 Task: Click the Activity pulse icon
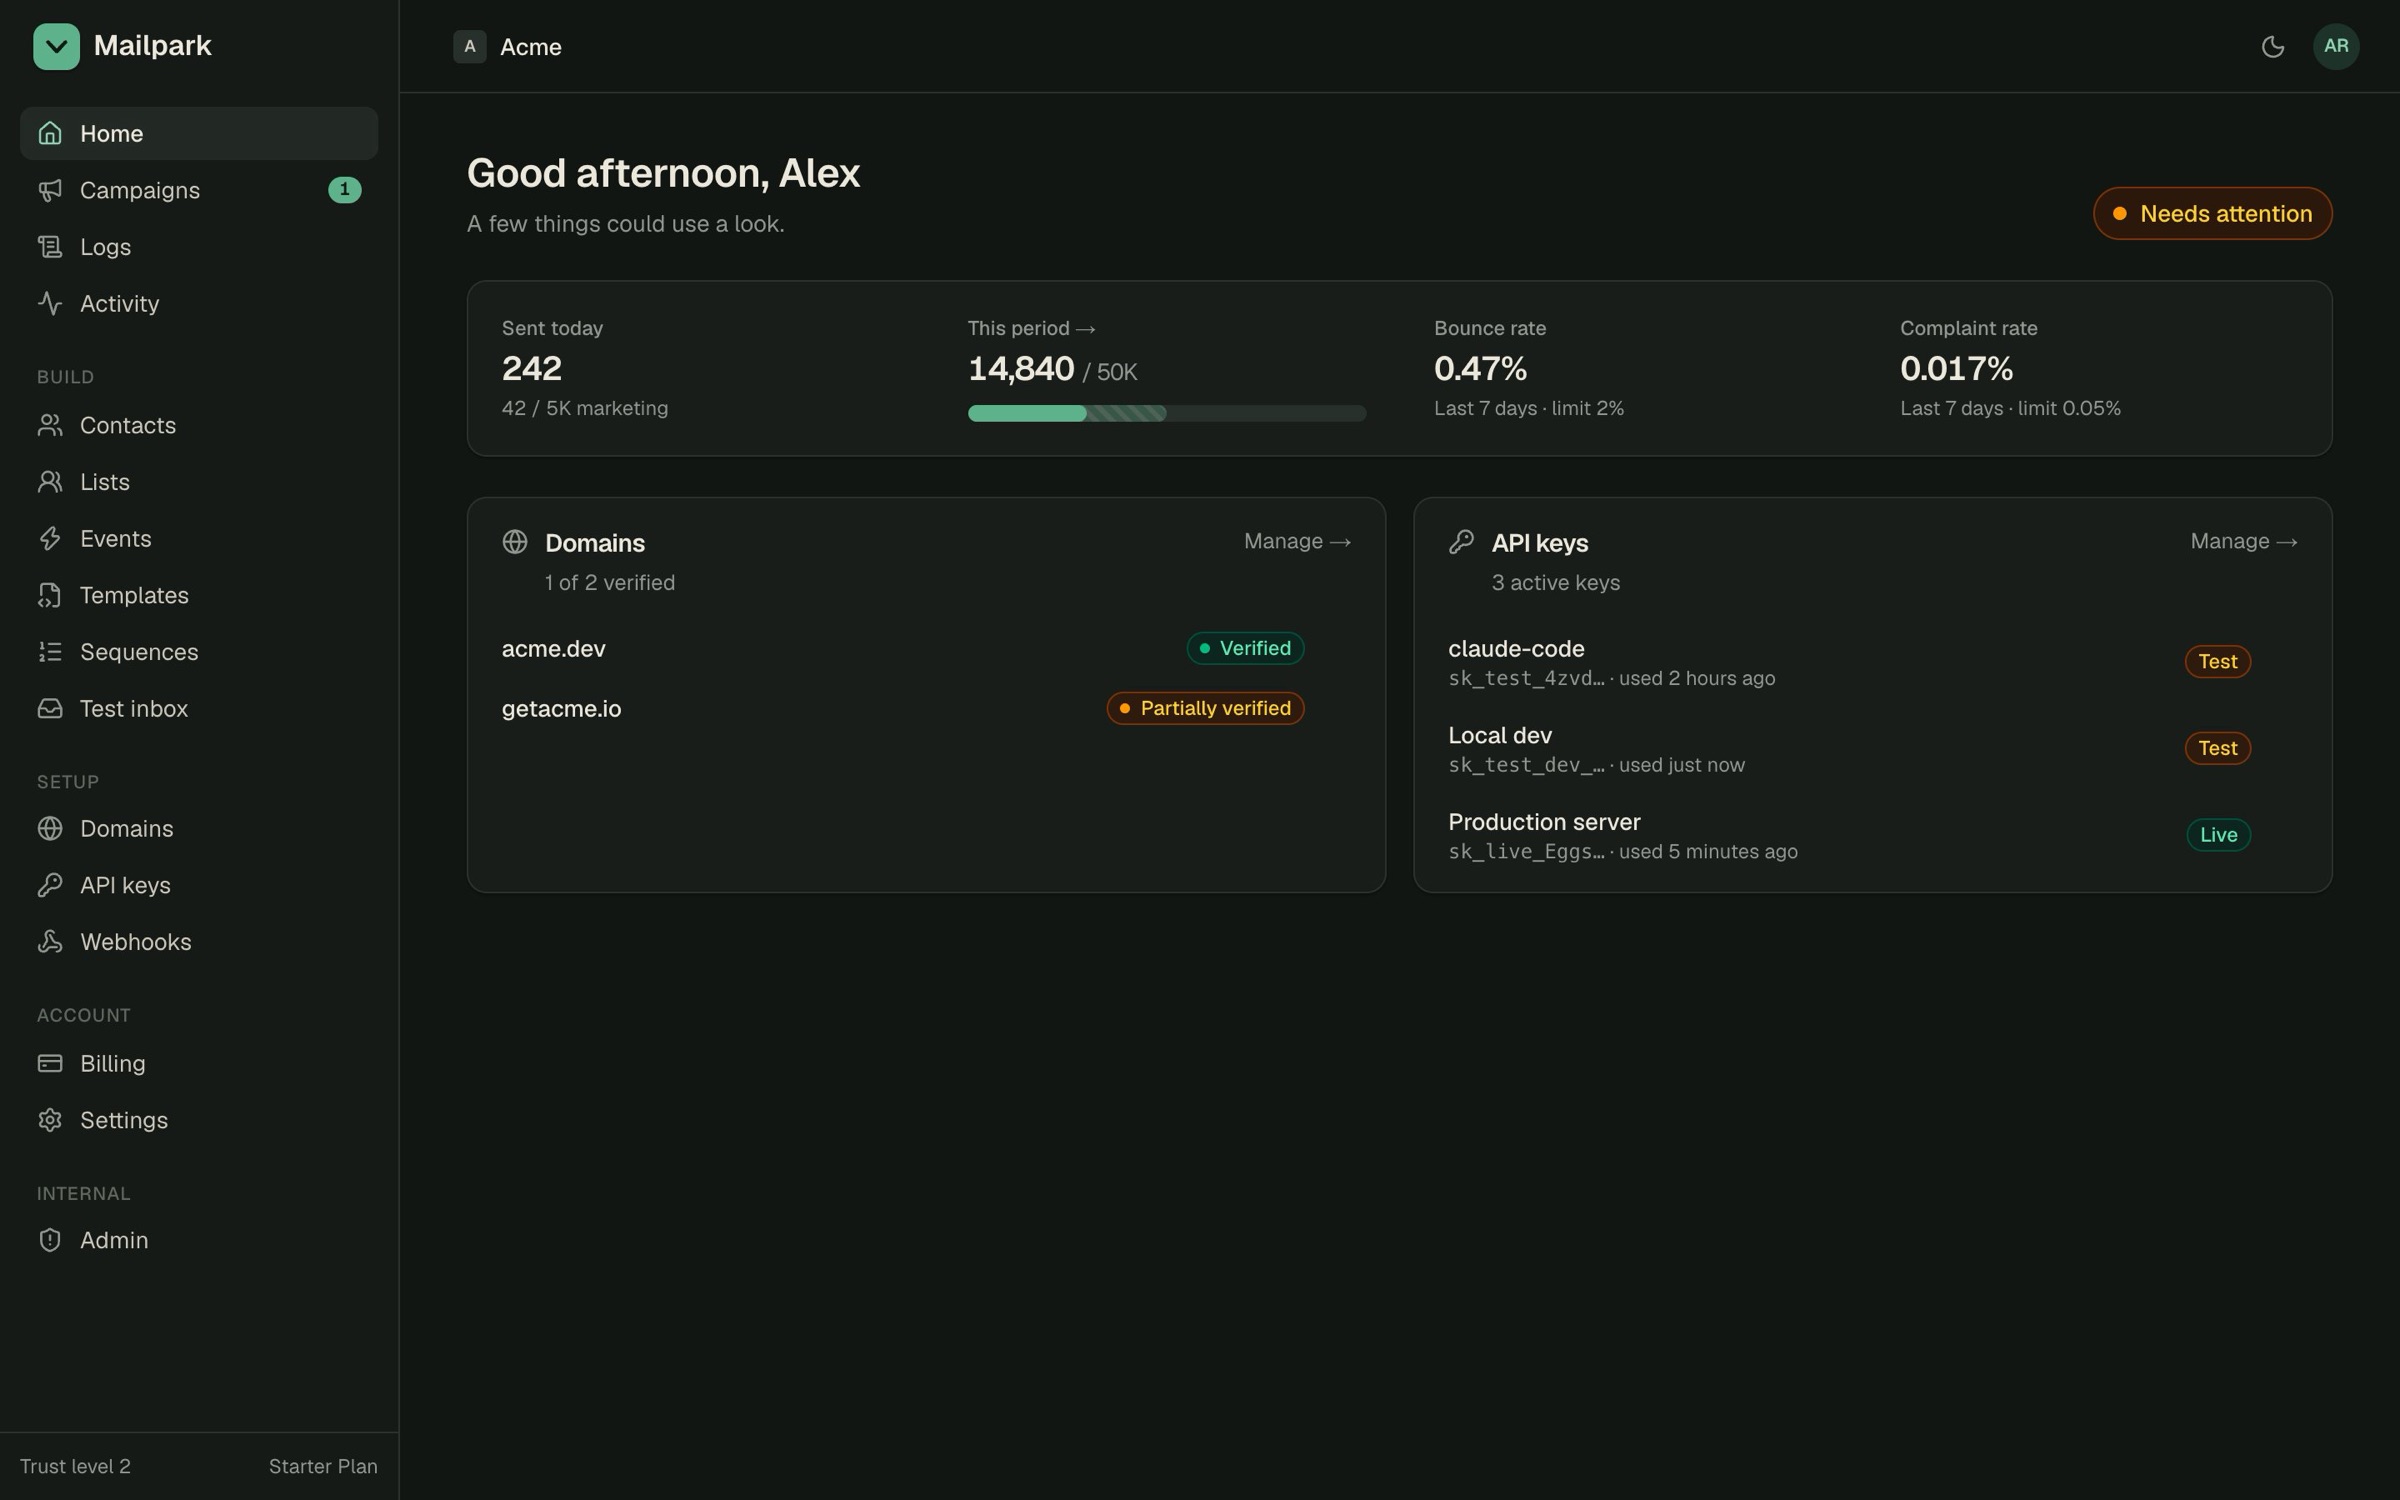50,303
